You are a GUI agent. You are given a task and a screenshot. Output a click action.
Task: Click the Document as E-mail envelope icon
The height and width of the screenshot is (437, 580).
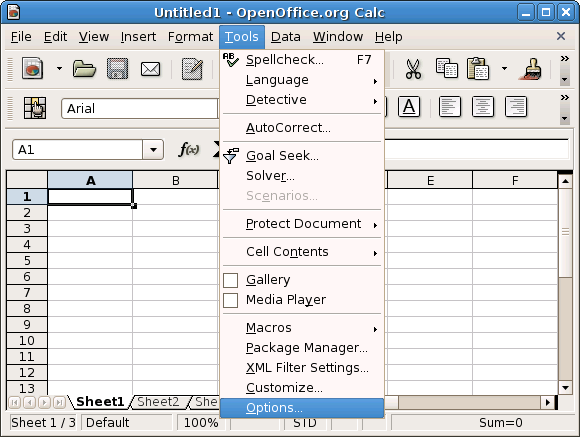[151, 69]
